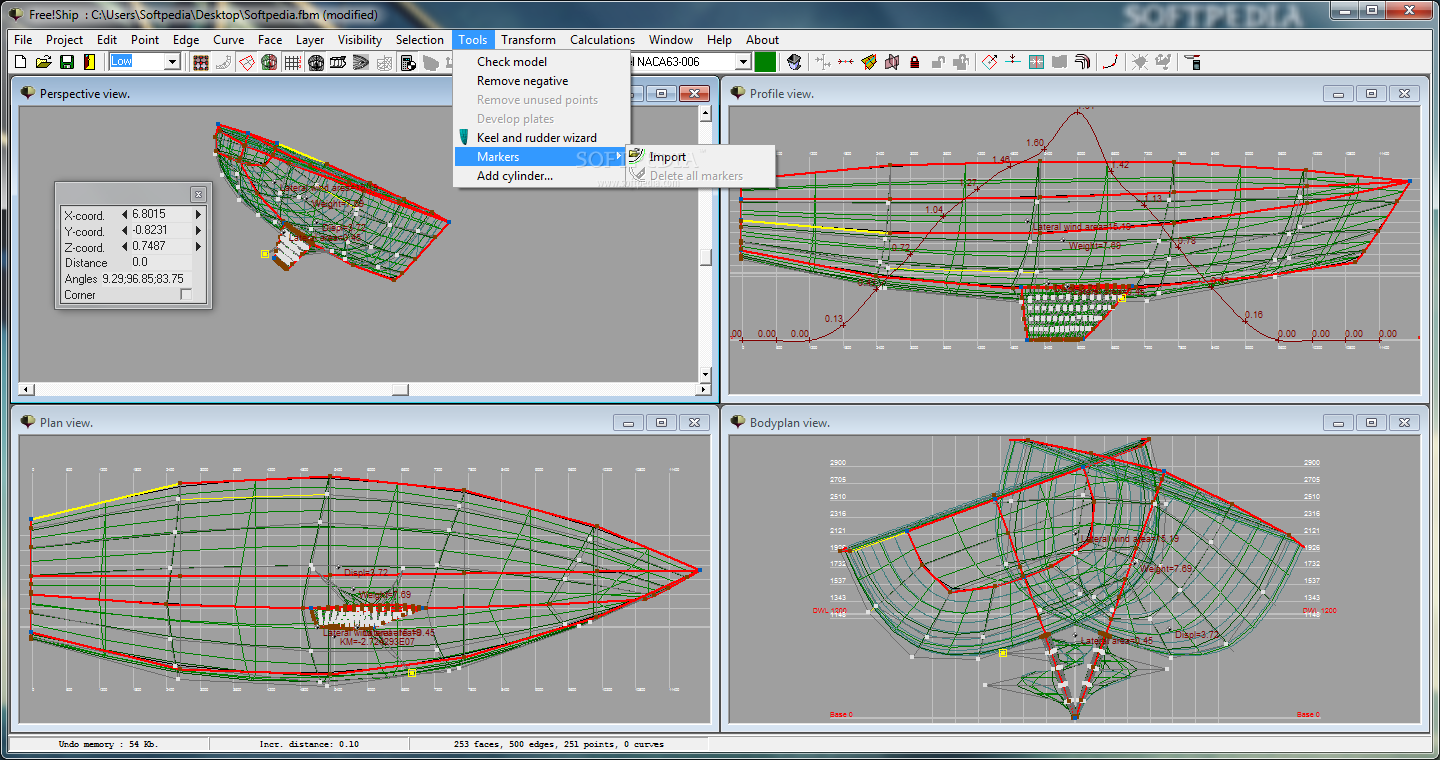Toggle show both hull sides icon

pos(269,62)
